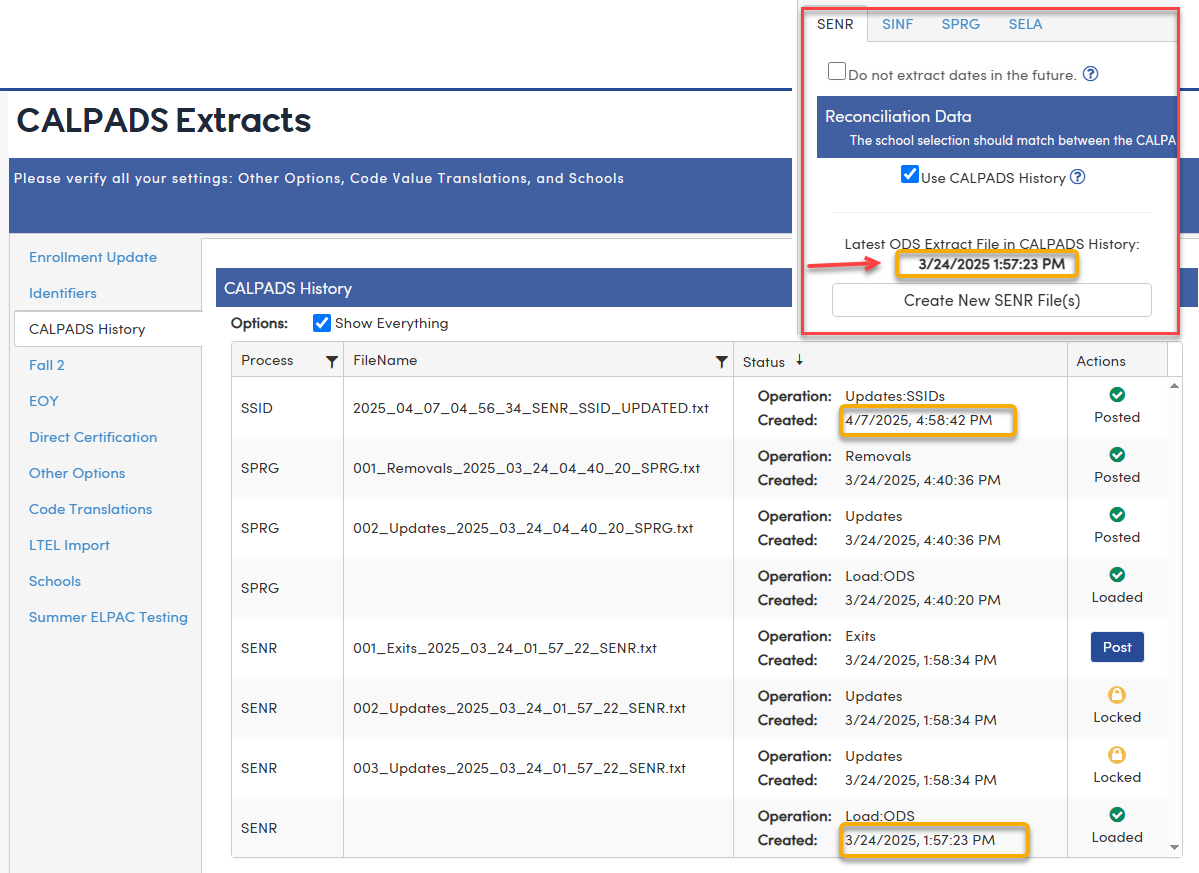Open LTEL Import in sidebar
The width and height of the screenshot is (1199, 873).
tap(70, 545)
